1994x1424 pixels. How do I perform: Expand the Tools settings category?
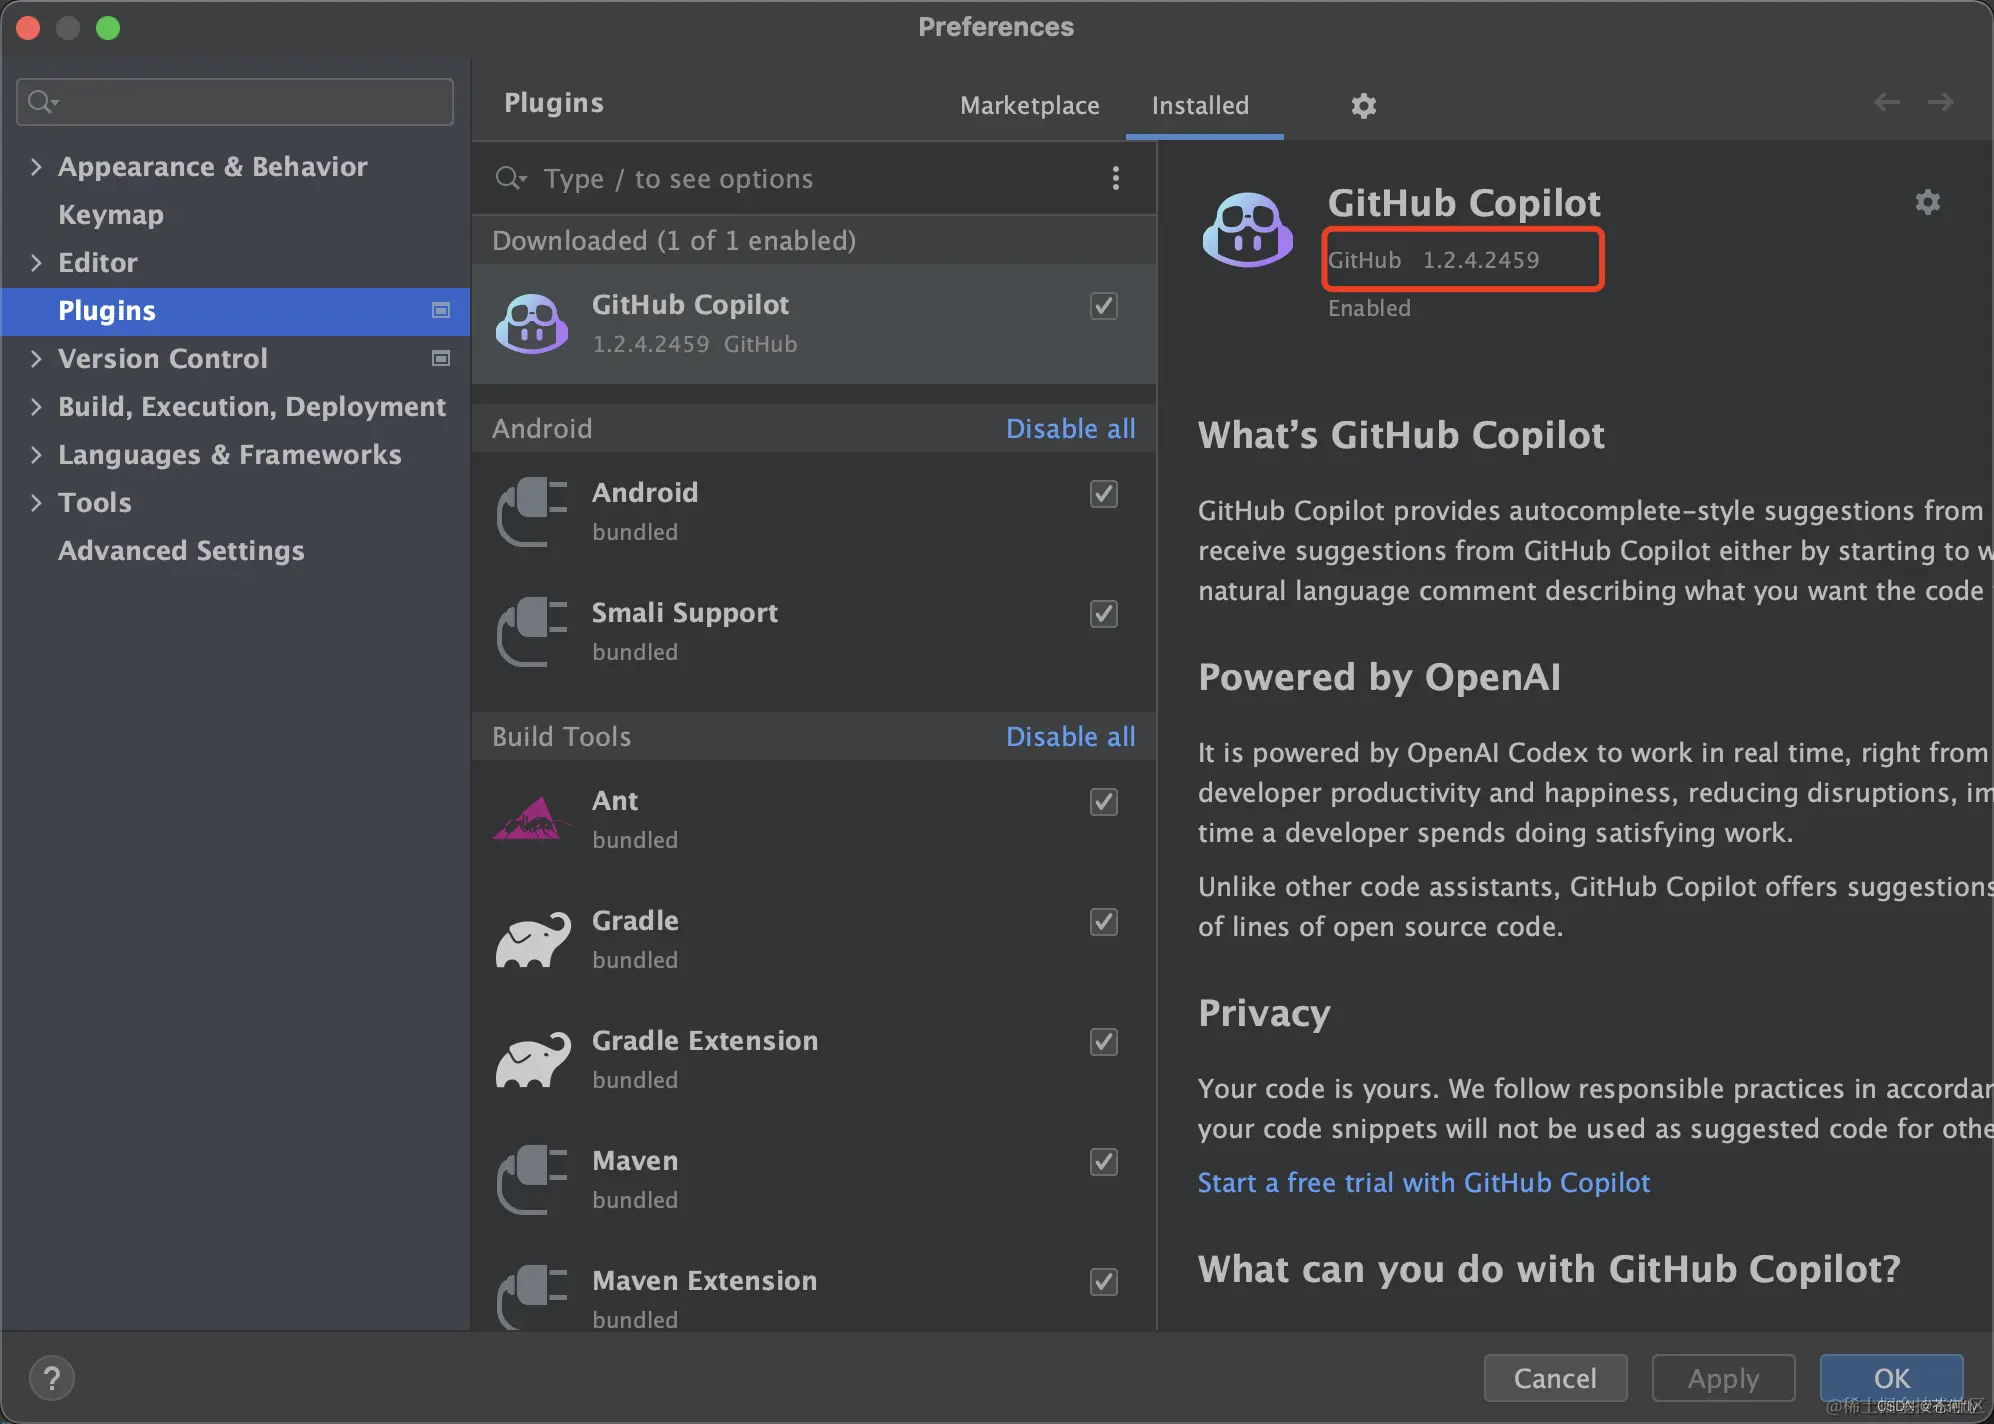36,502
